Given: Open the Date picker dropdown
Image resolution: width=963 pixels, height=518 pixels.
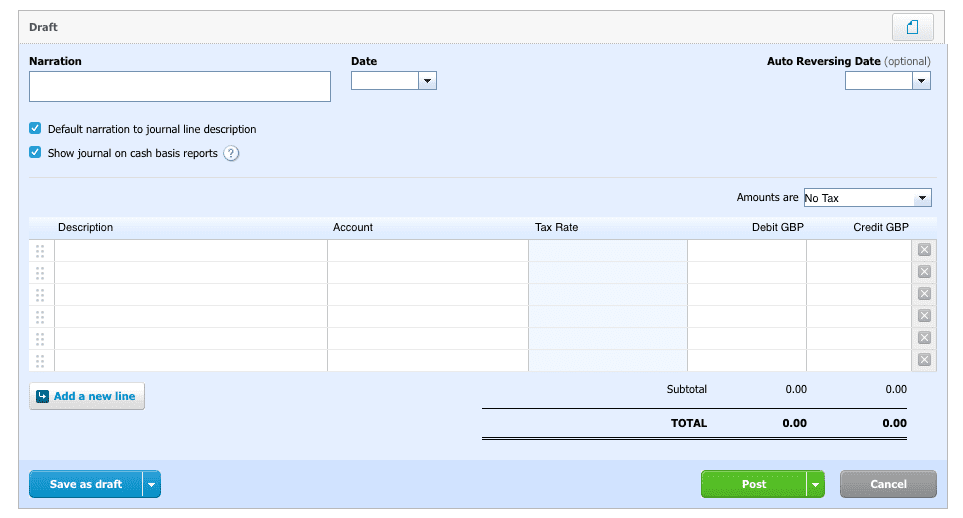Looking at the screenshot, I should pos(427,80).
